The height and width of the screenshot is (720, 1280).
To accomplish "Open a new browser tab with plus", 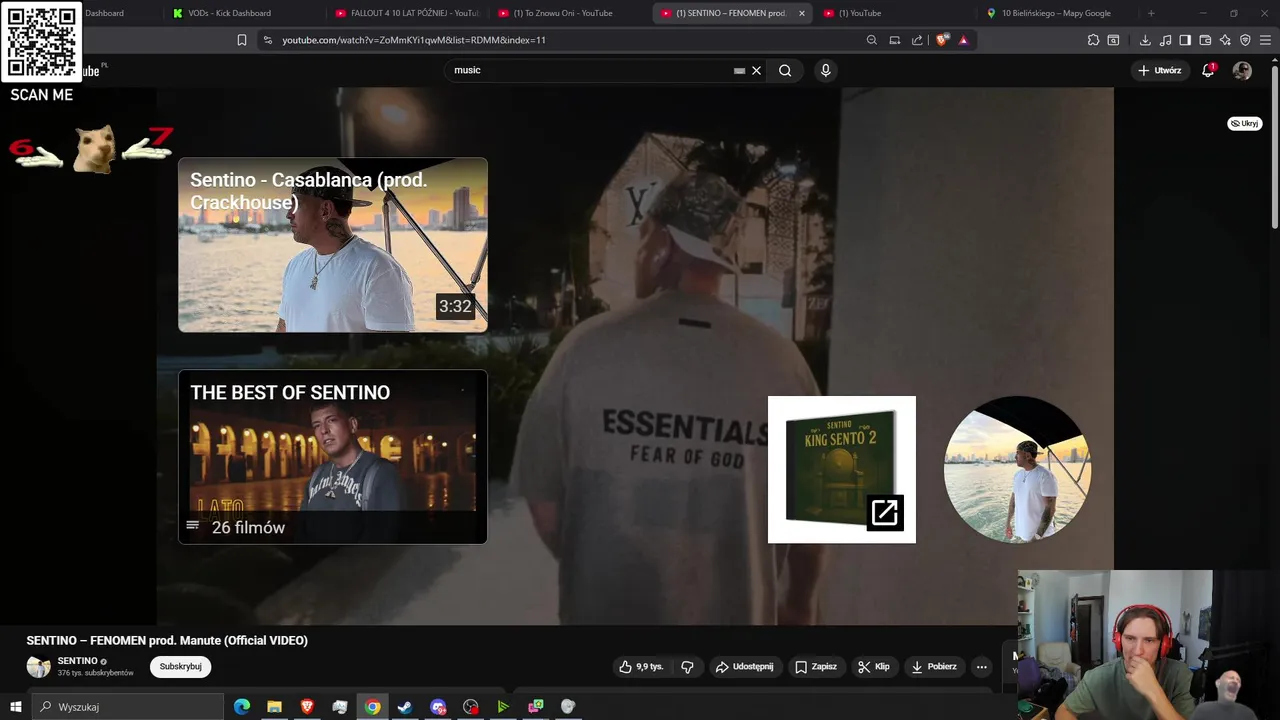I will point(1151,13).
